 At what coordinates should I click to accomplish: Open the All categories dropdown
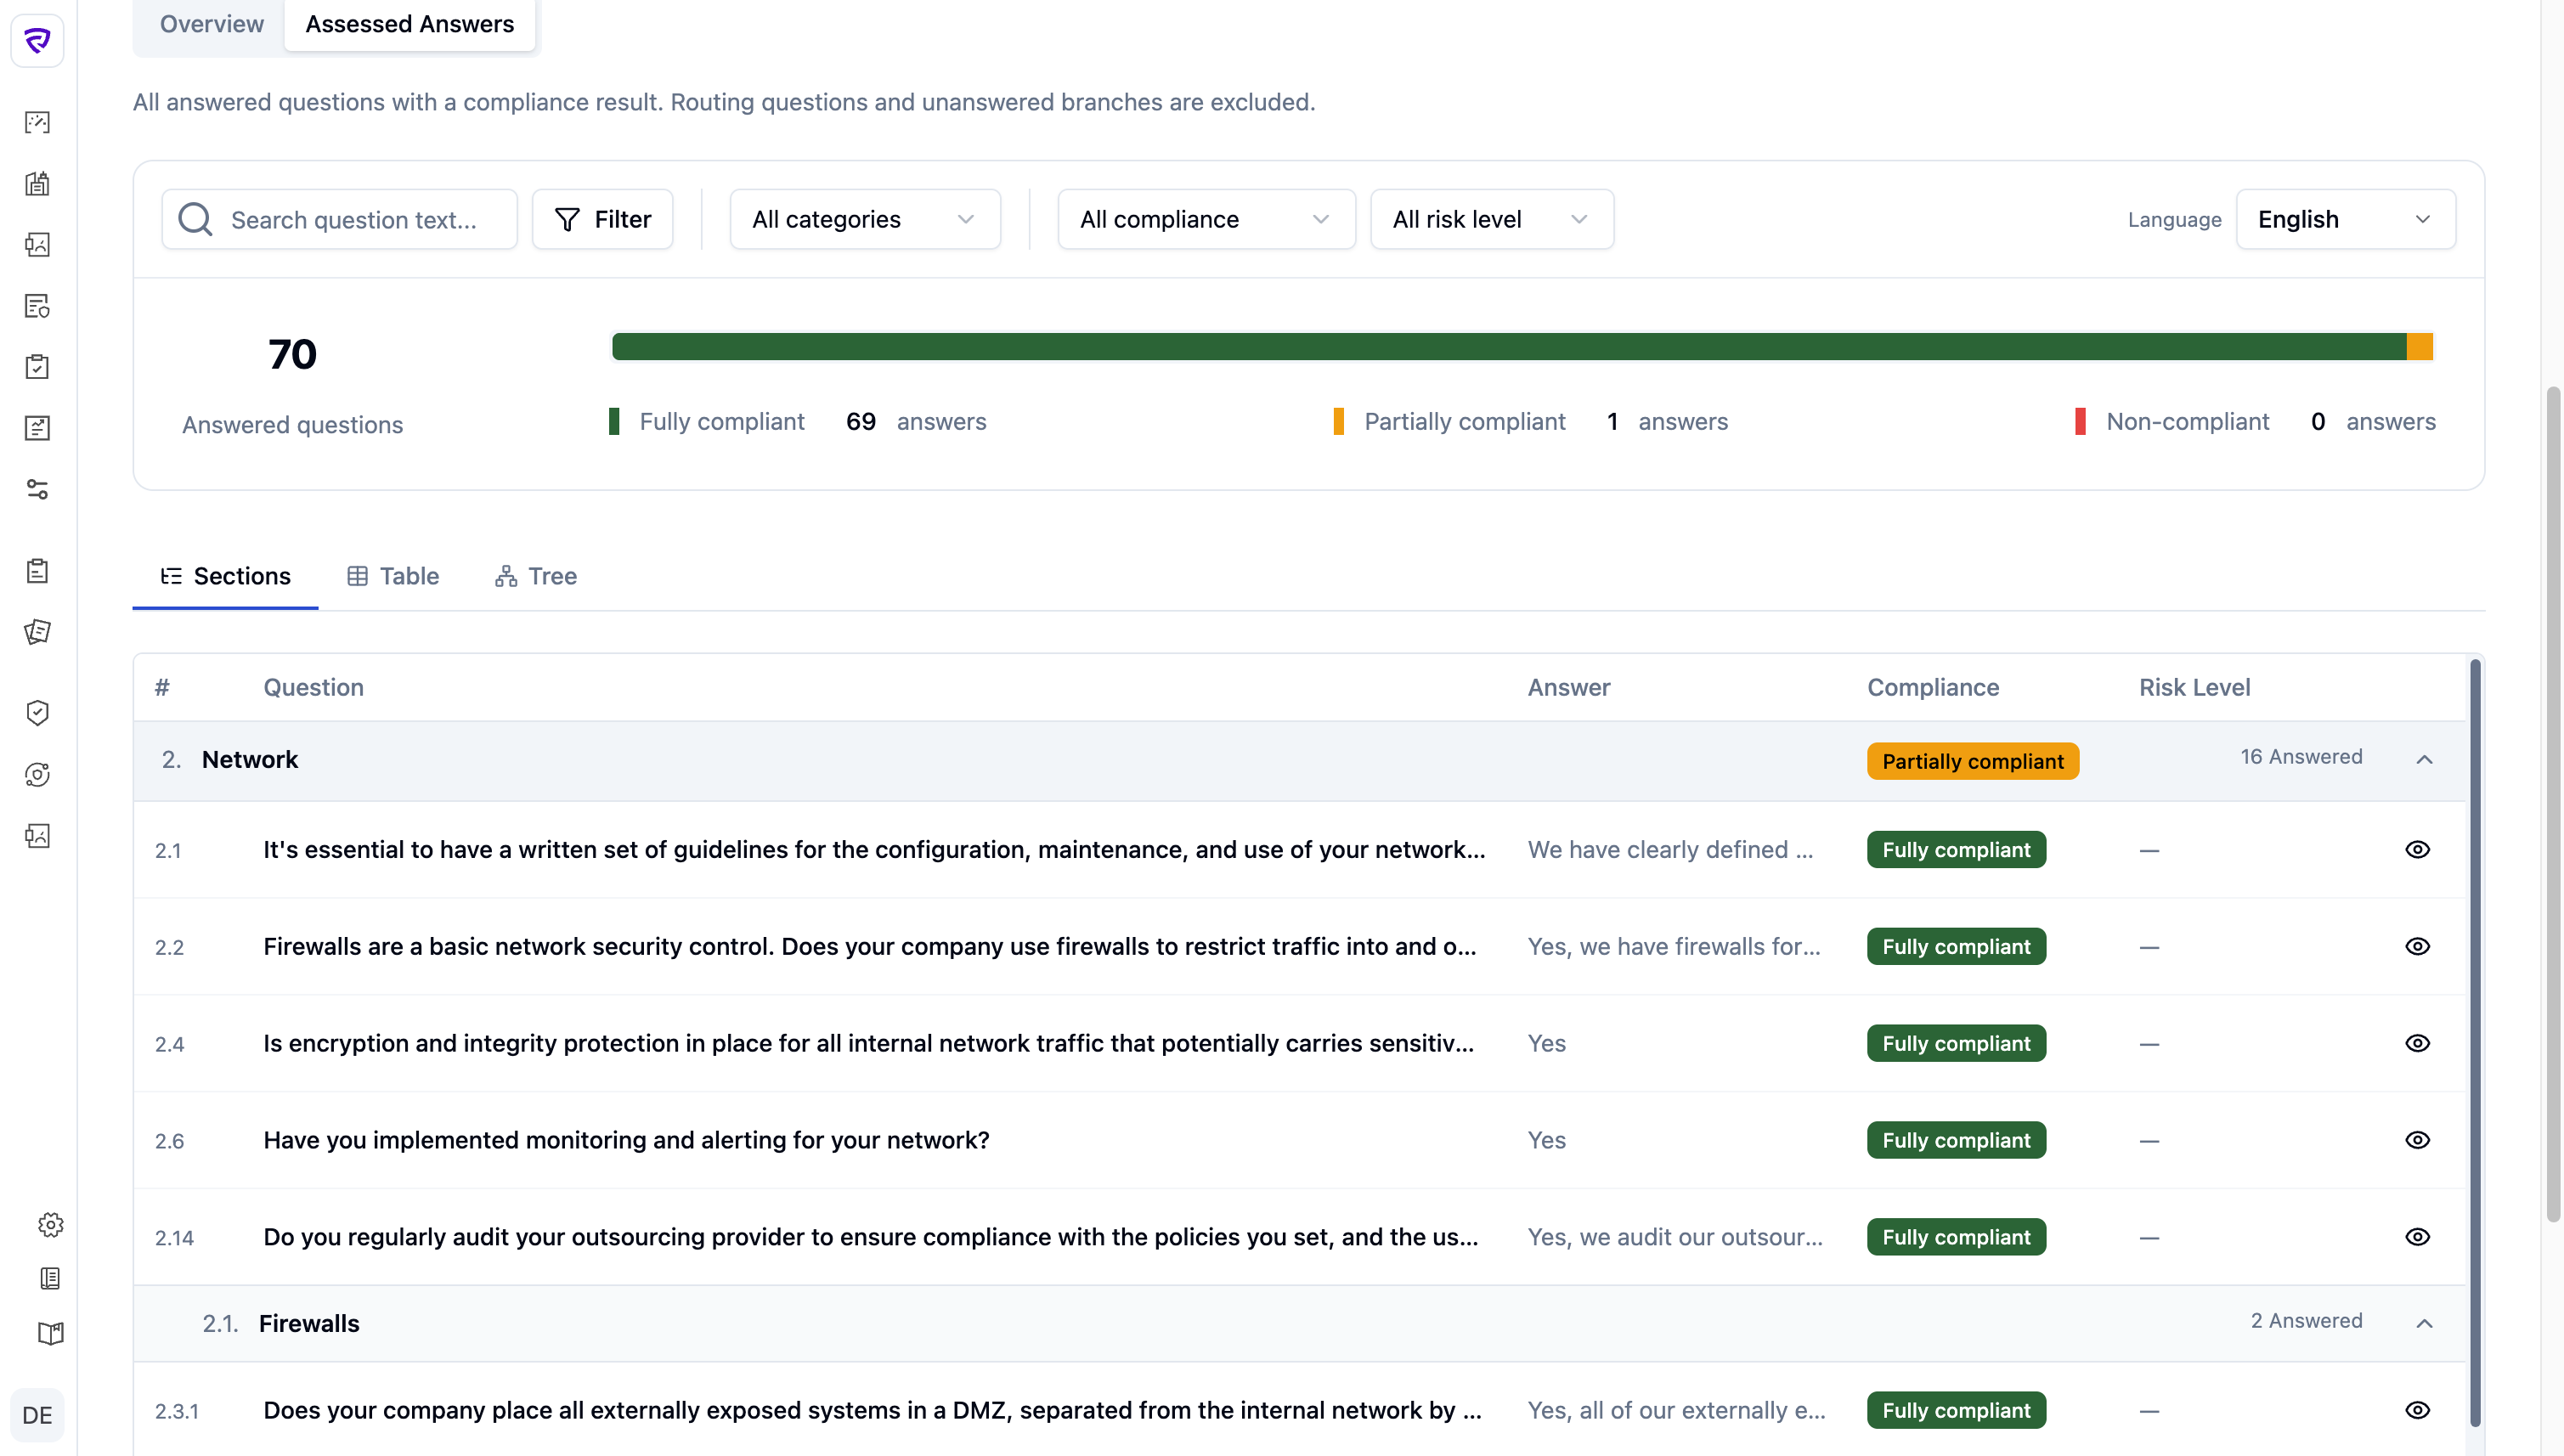[x=865, y=219]
